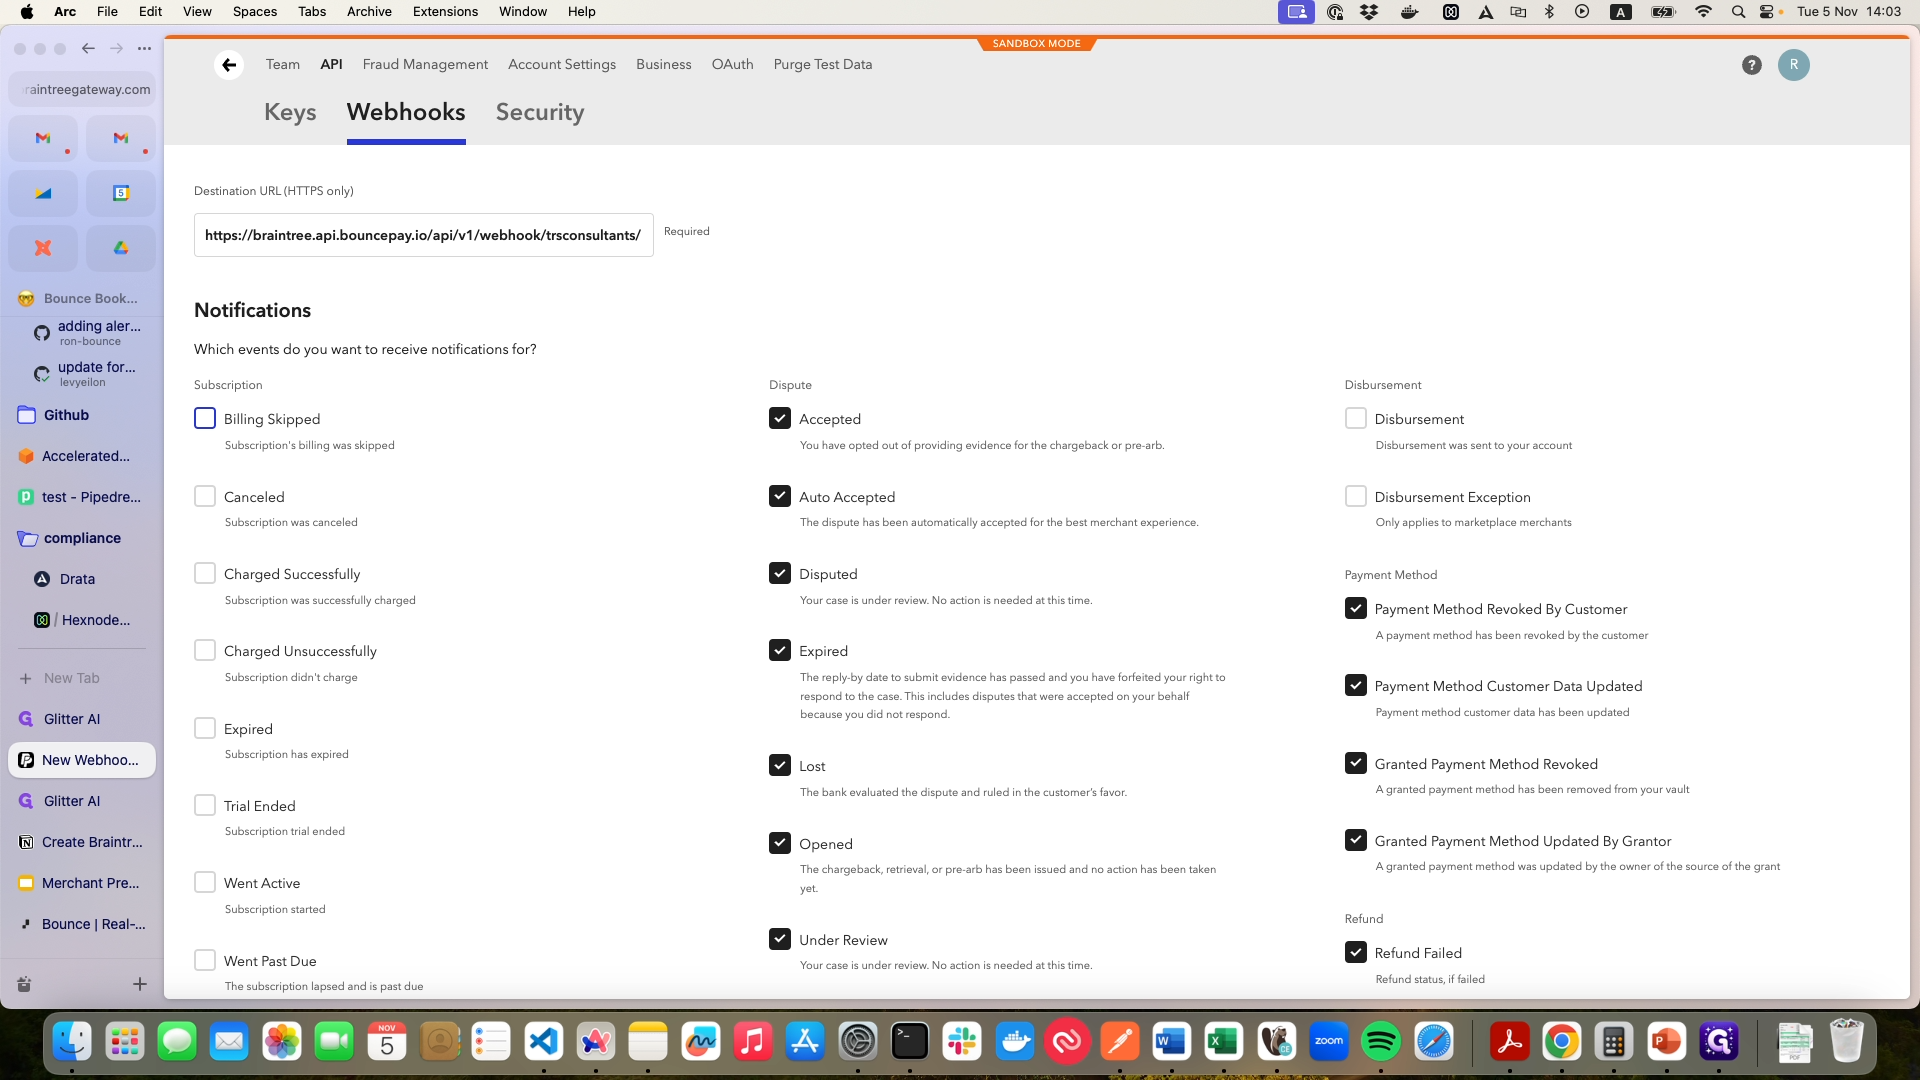Go back using Arc's back arrow
This screenshot has width=1920, height=1080.
pyautogui.click(x=88, y=48)
